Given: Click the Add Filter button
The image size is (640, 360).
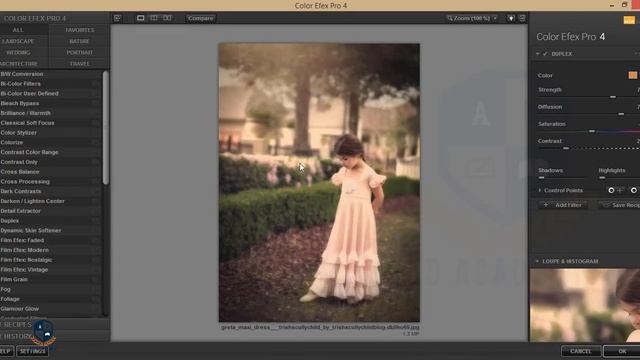Looking at the screenshot, I should coord(563,205).
